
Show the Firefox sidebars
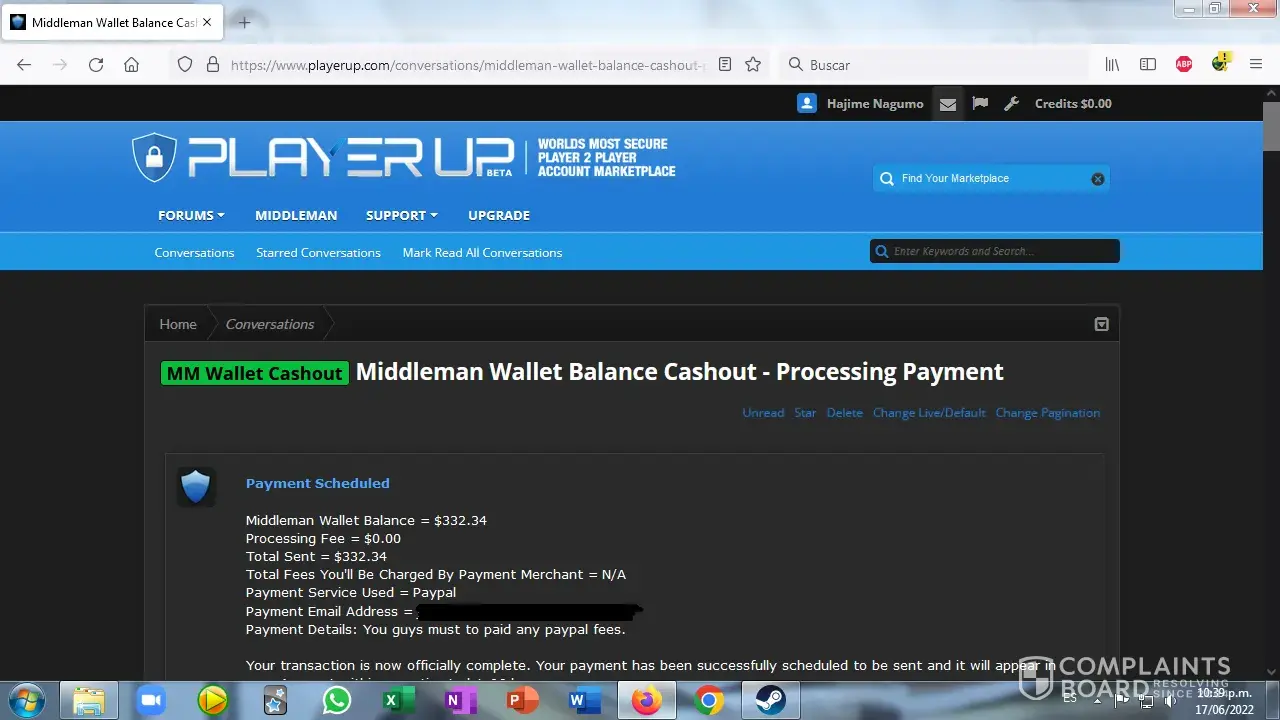1148,64
